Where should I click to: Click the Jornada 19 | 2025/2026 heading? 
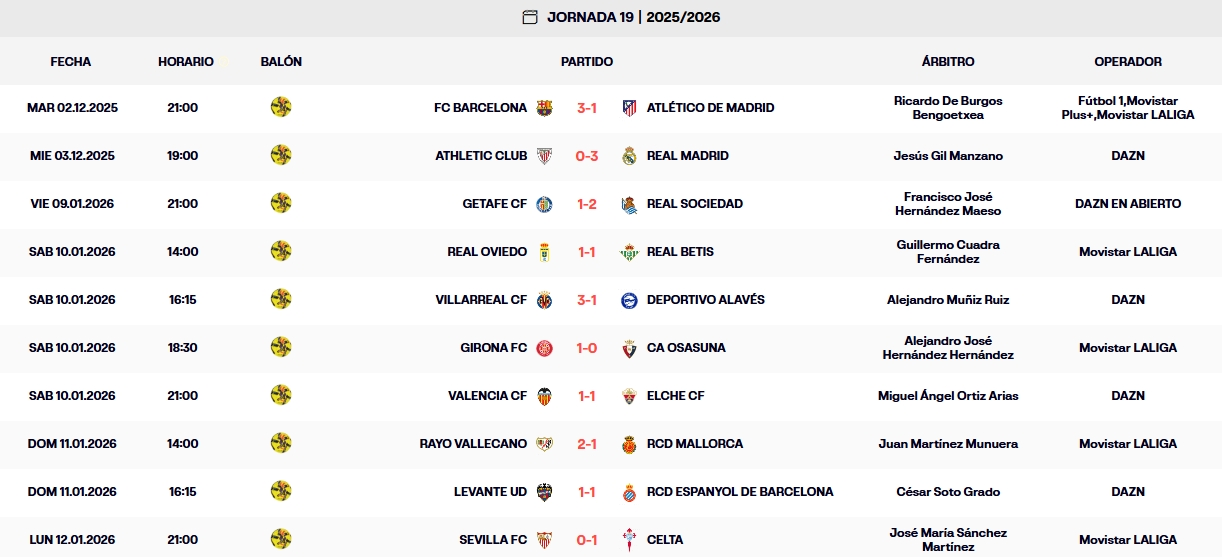633,17
